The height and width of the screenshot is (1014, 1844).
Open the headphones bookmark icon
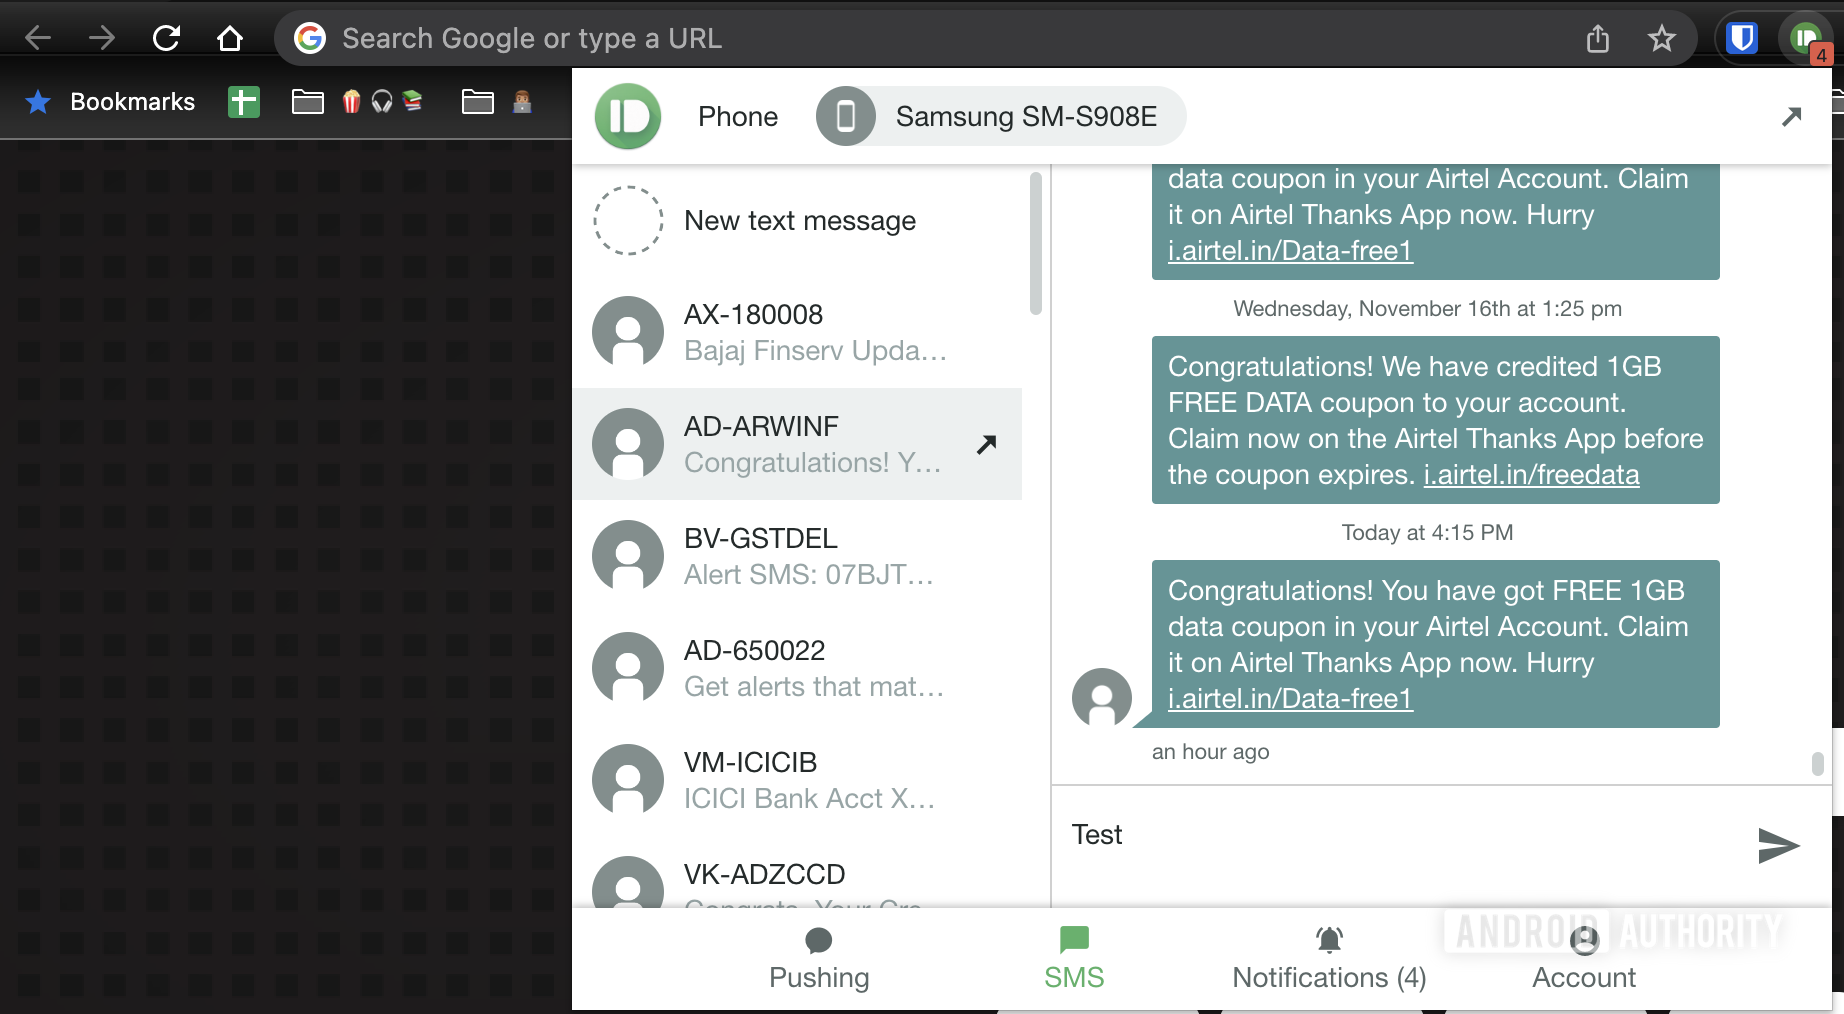(382, 102)
